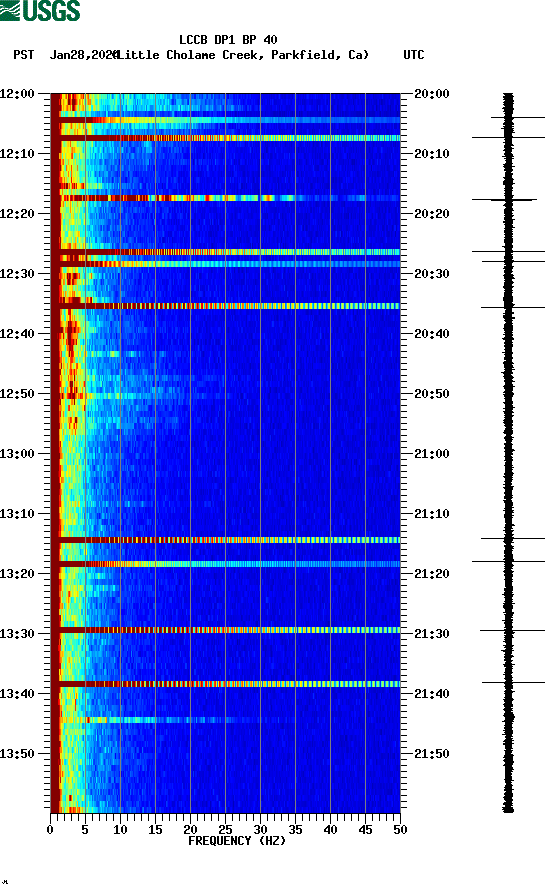552x893 pixels.
Task: Click the Jan28 date label
Action: tap(84, 55)
